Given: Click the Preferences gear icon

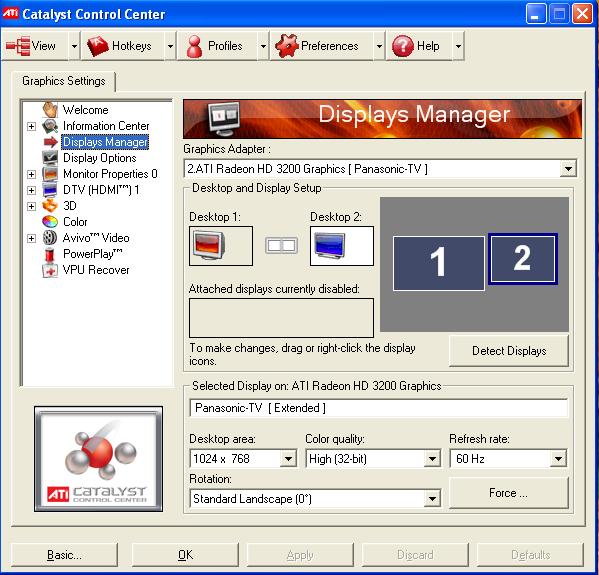Looking at the screenshot, I should tap(287, 46).
